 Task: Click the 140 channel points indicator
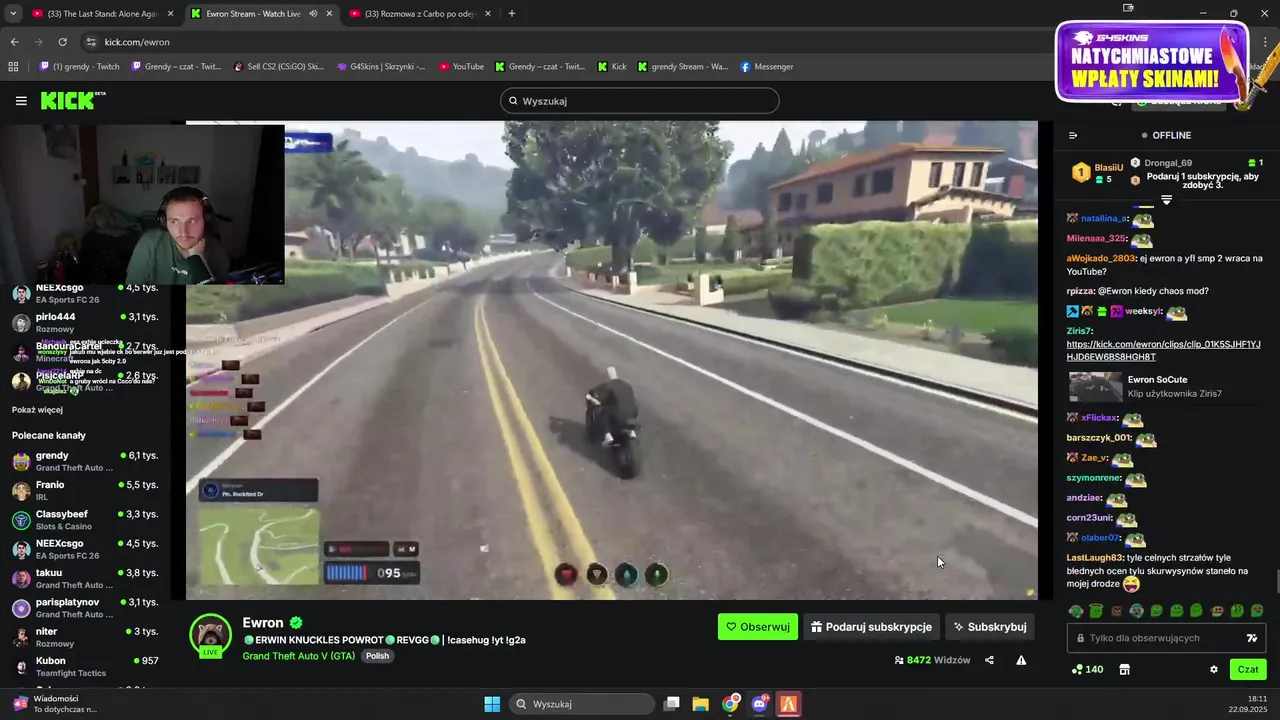[1087, 670]
